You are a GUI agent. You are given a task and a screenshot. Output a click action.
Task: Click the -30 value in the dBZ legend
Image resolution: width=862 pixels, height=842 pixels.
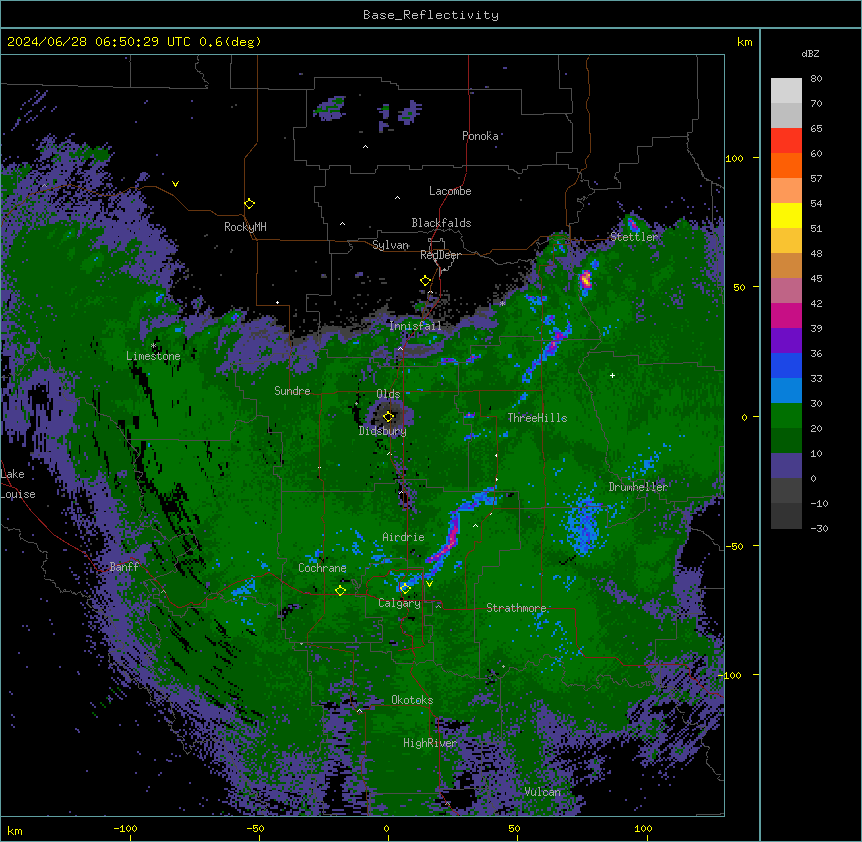819,528
